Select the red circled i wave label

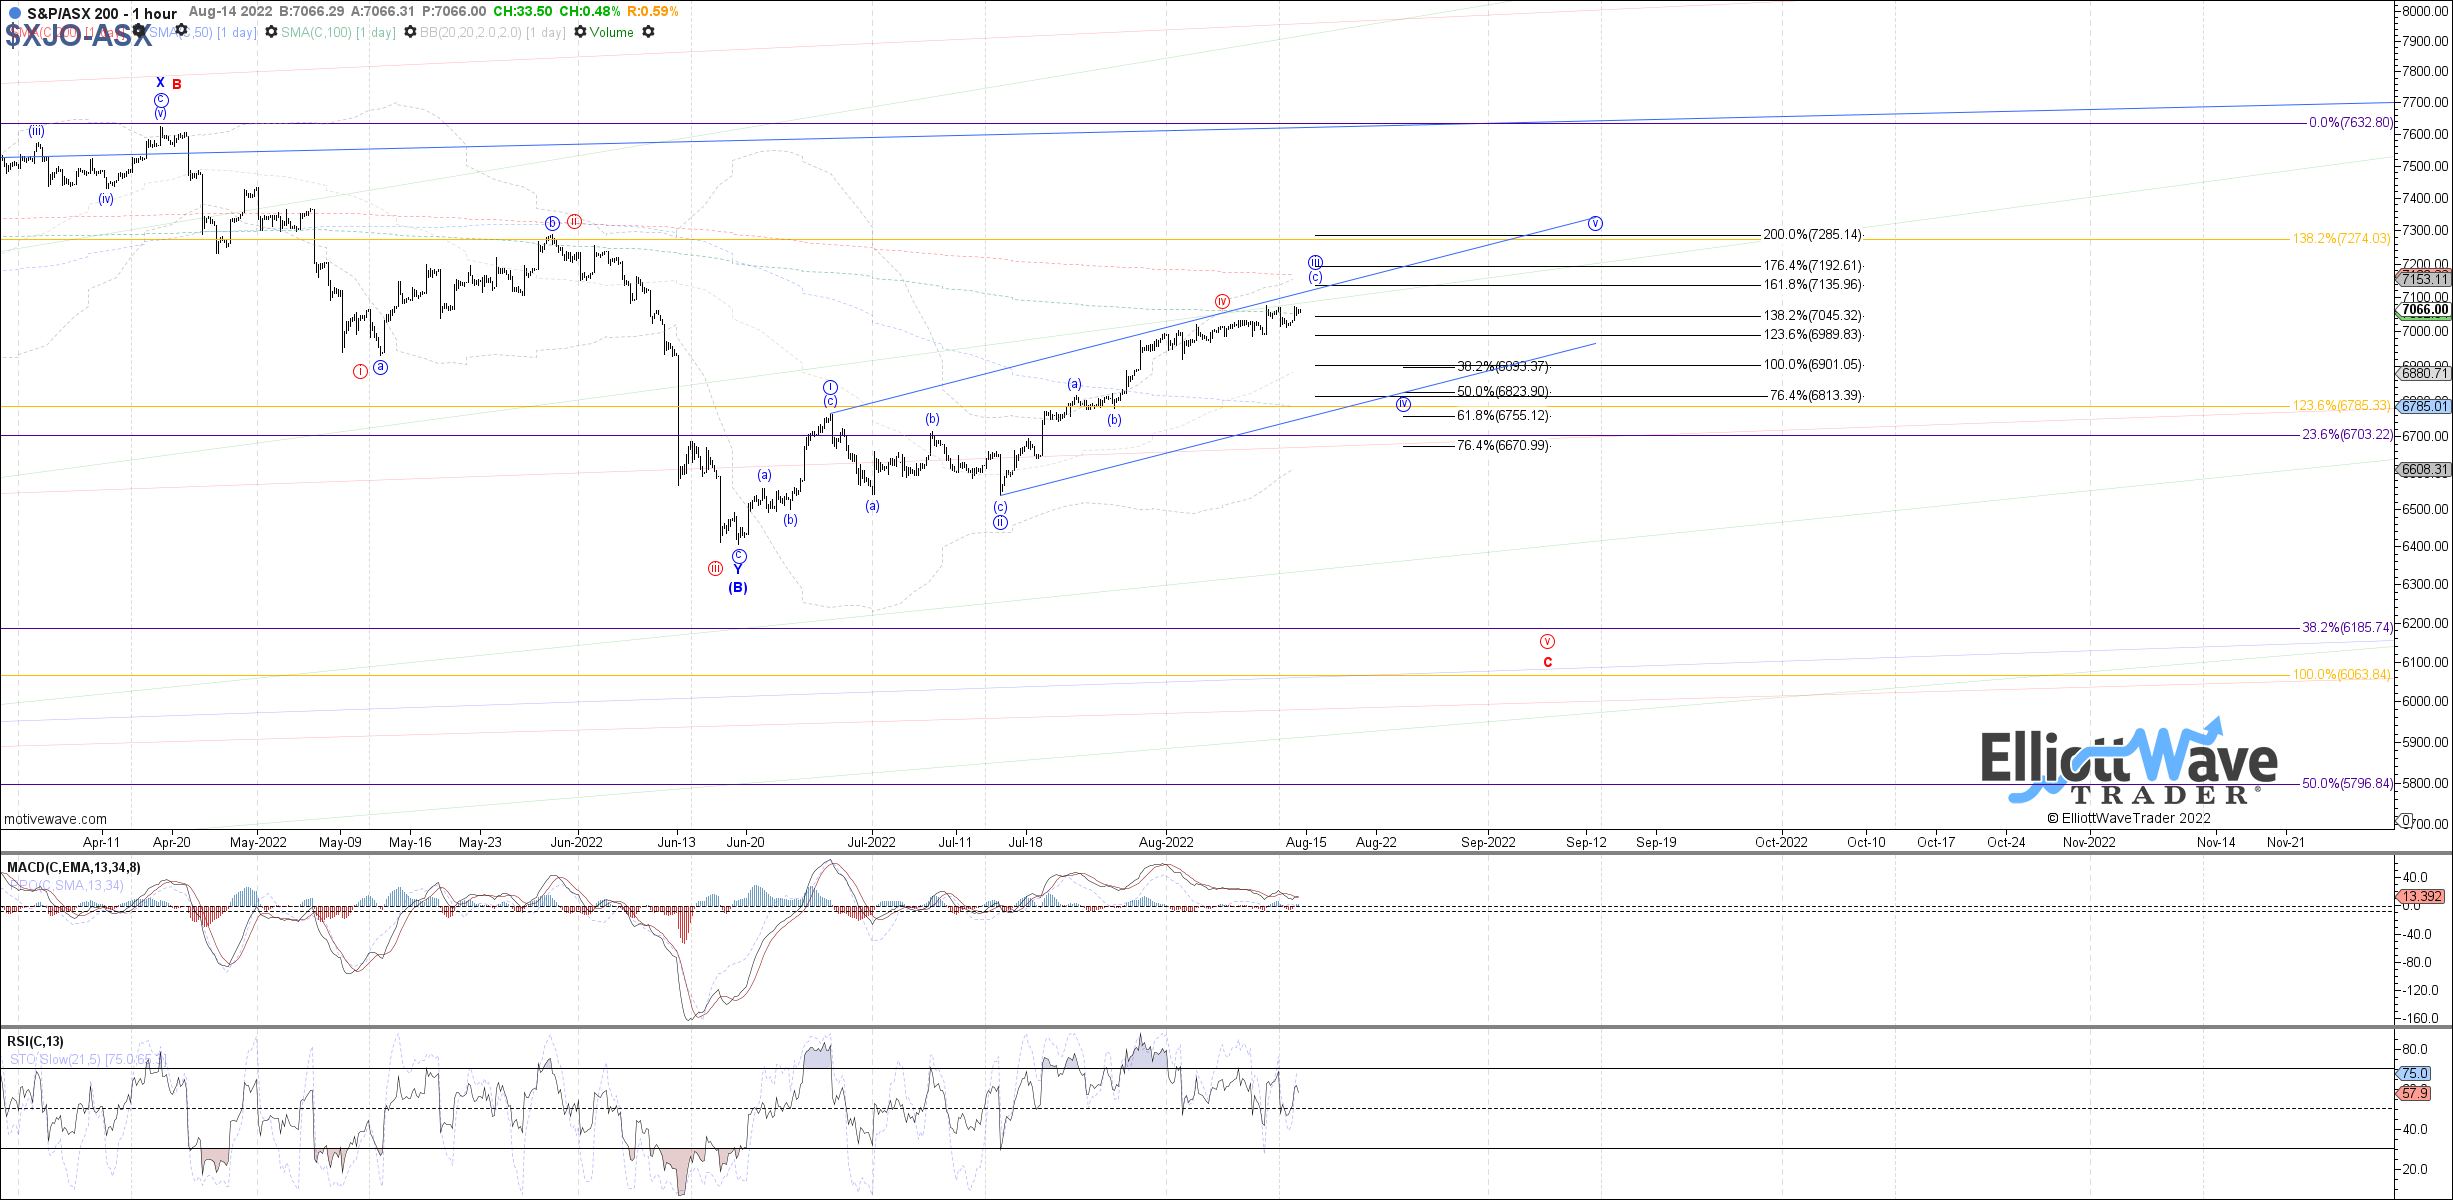[360, 371]
